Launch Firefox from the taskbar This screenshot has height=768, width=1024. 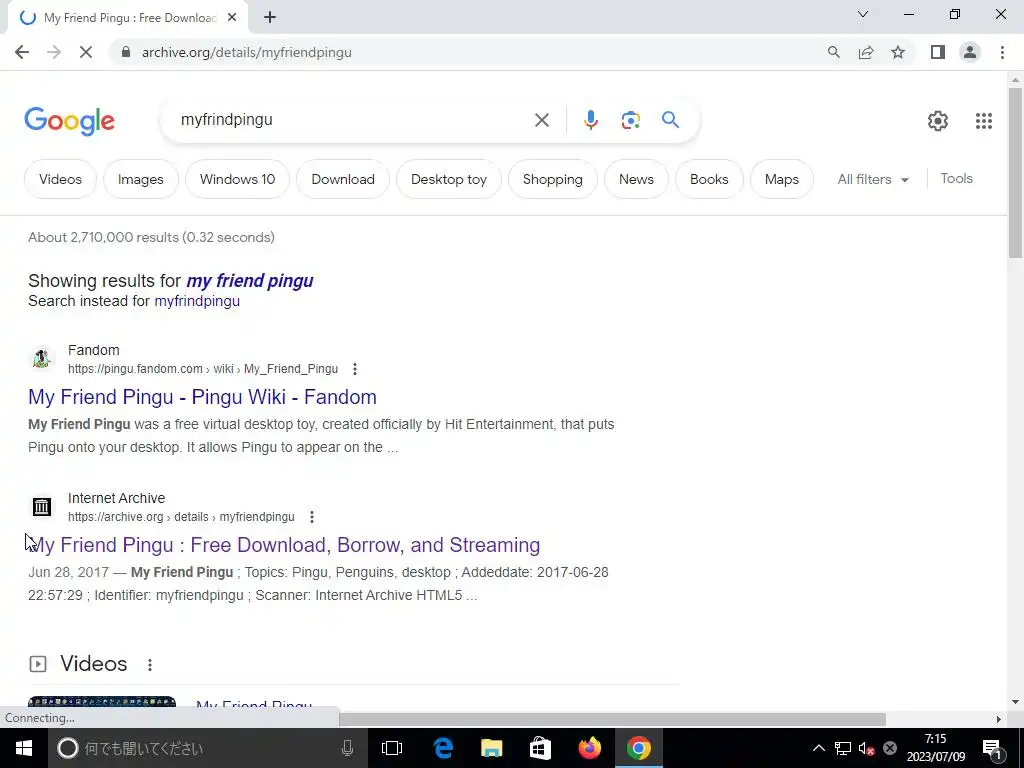click(x=590, y=748)
